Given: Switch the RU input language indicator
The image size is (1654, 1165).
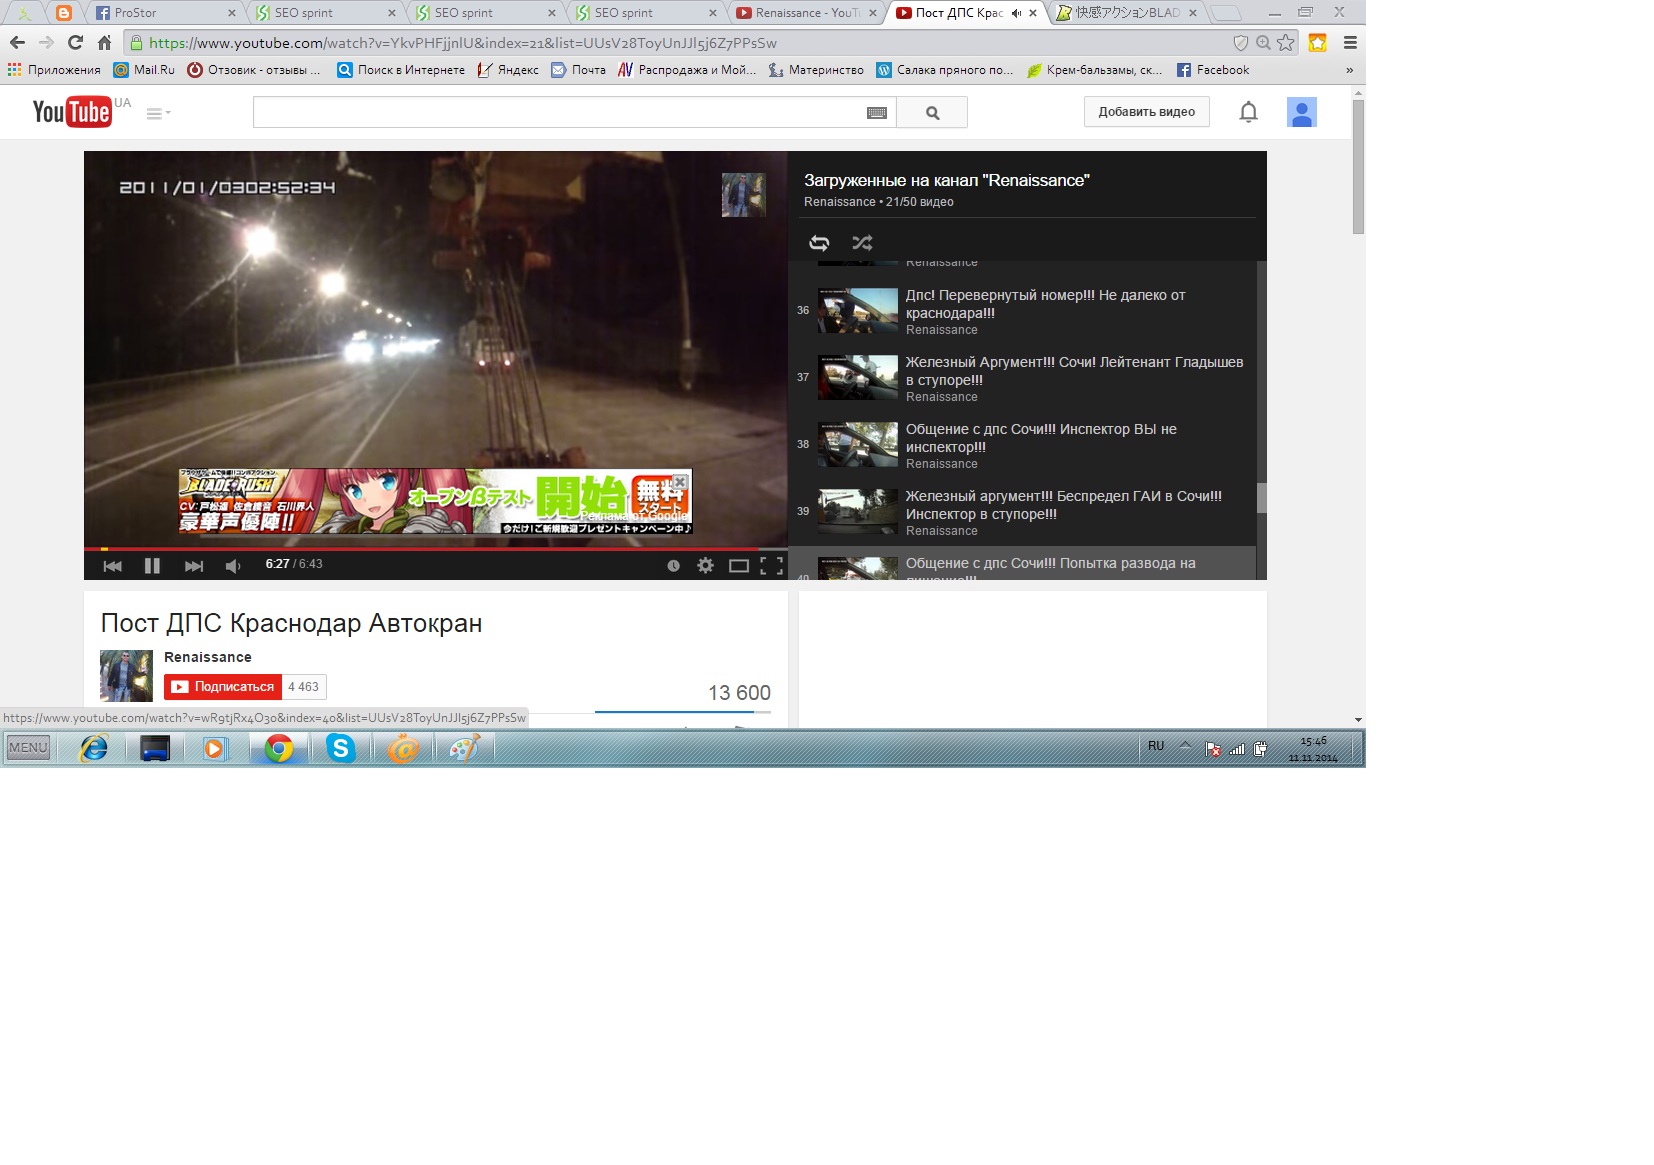Looking at the screenshot, I should 1156,746.
